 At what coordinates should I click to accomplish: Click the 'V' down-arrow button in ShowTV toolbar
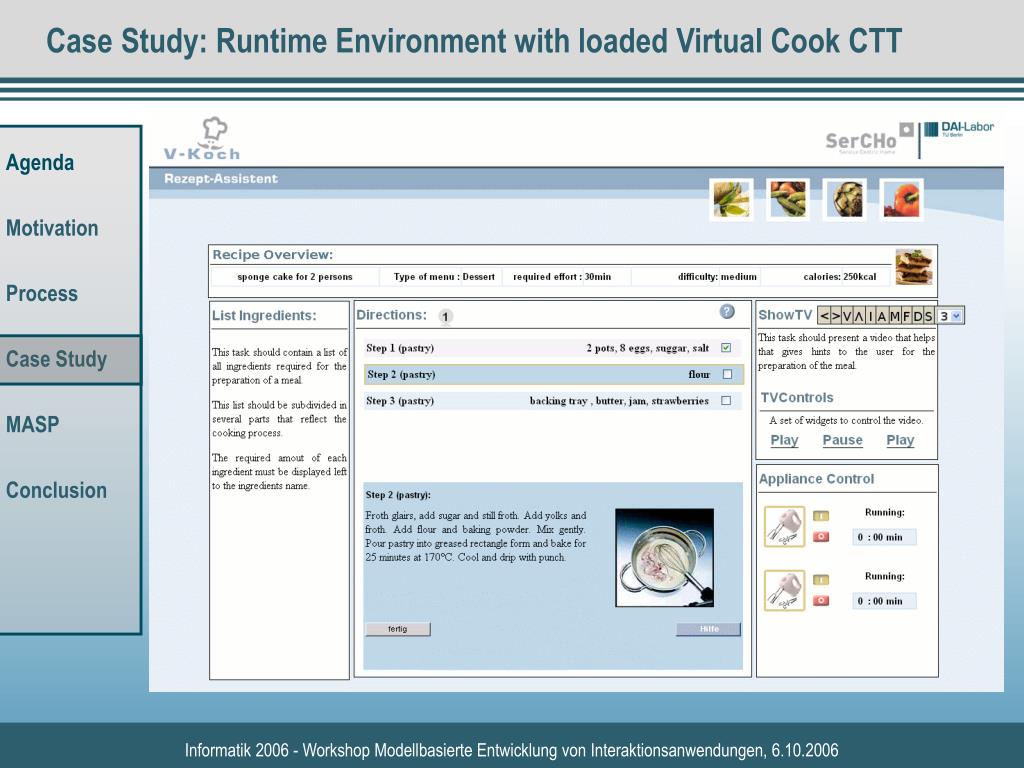click(847, 316)
